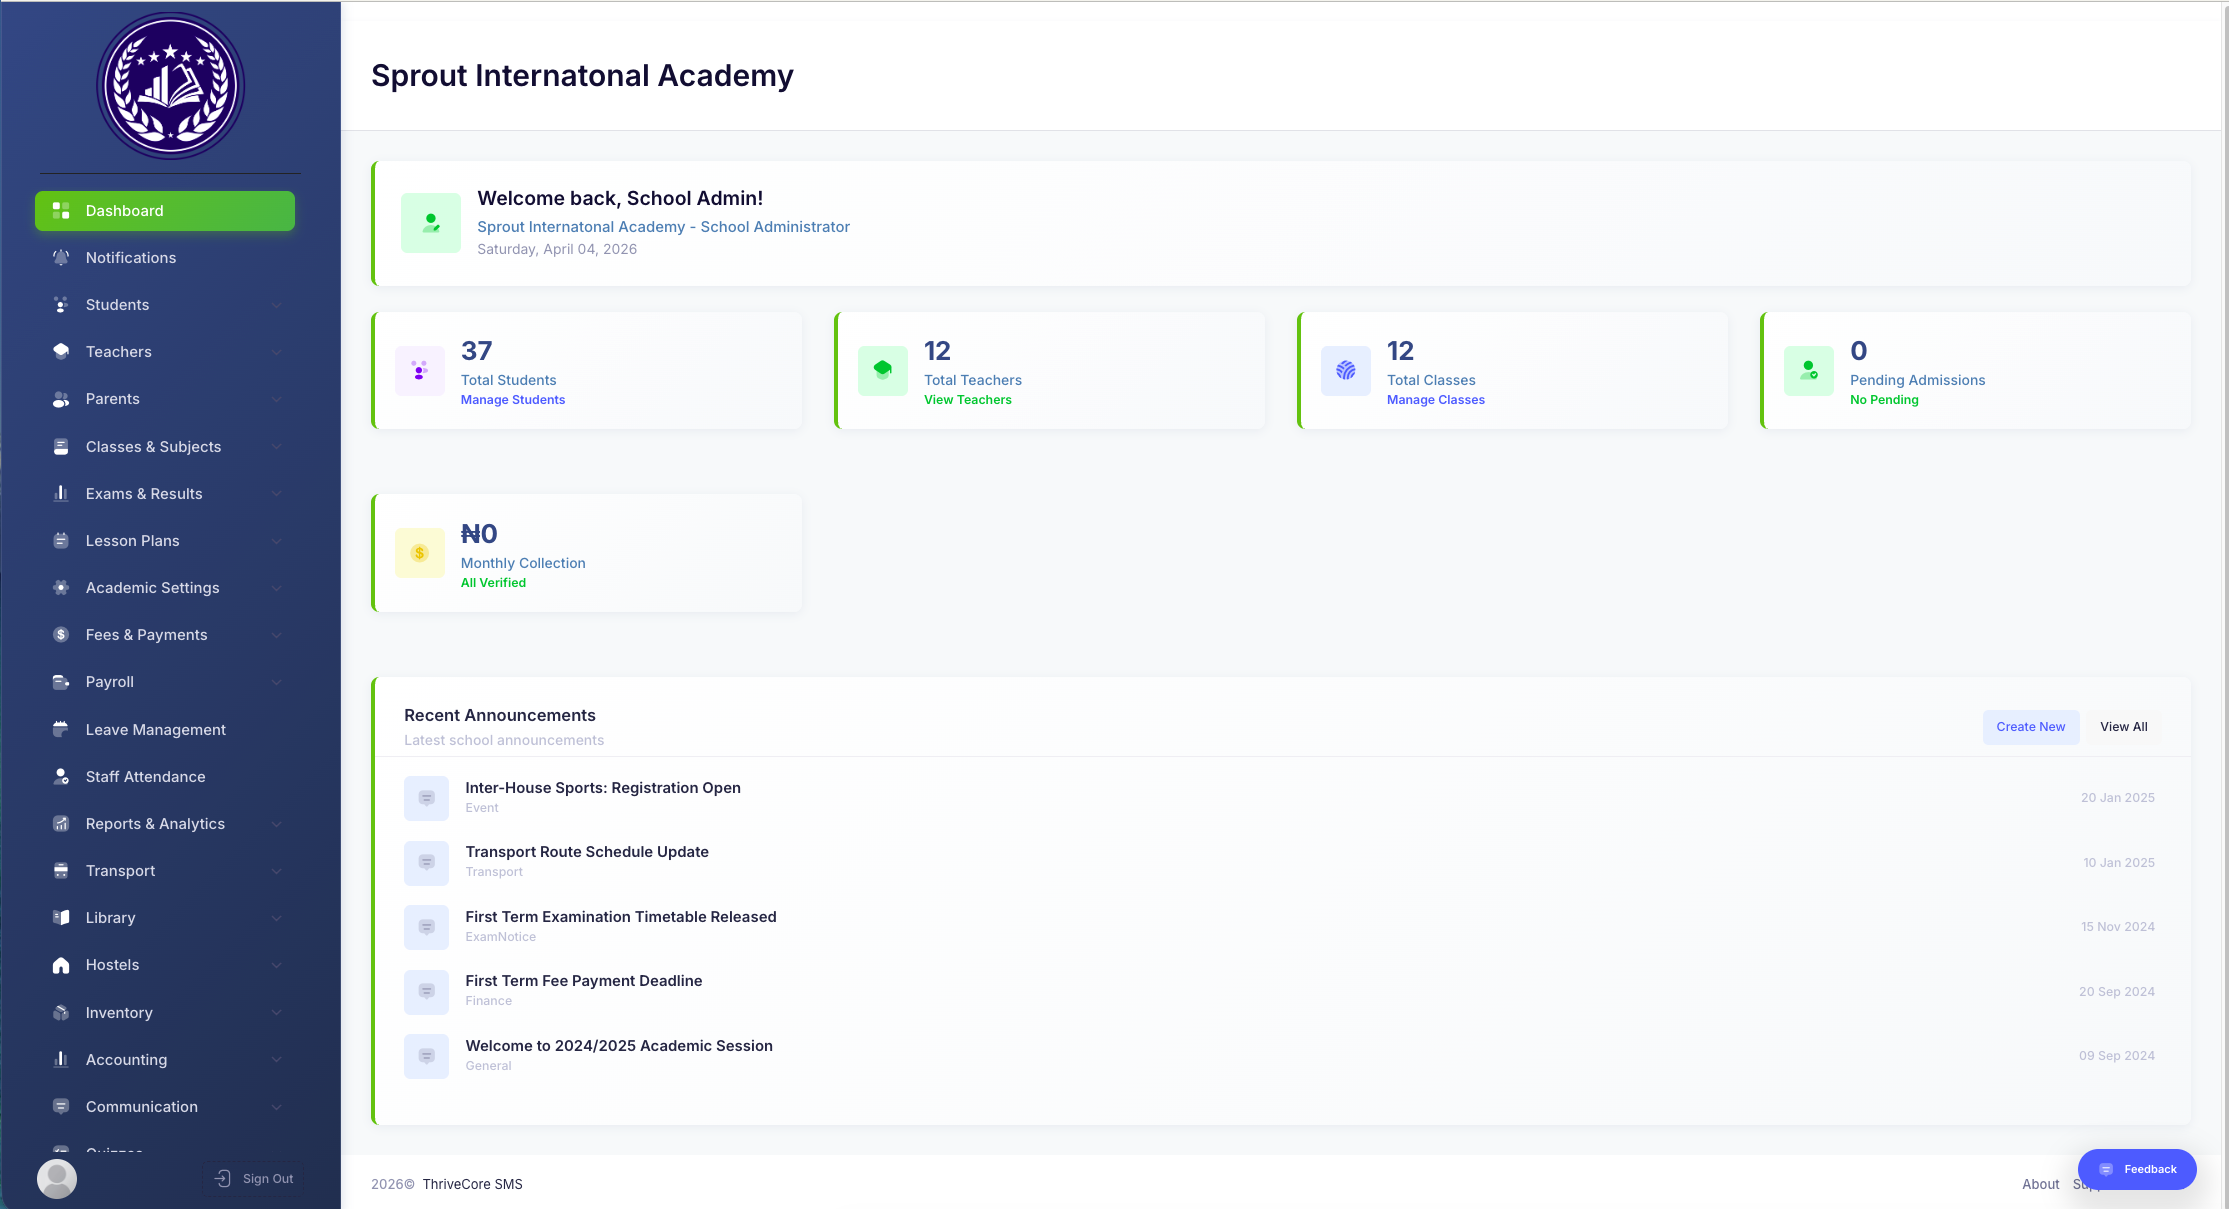Click the Students icon in the sidebar

(x=61, y=304)
